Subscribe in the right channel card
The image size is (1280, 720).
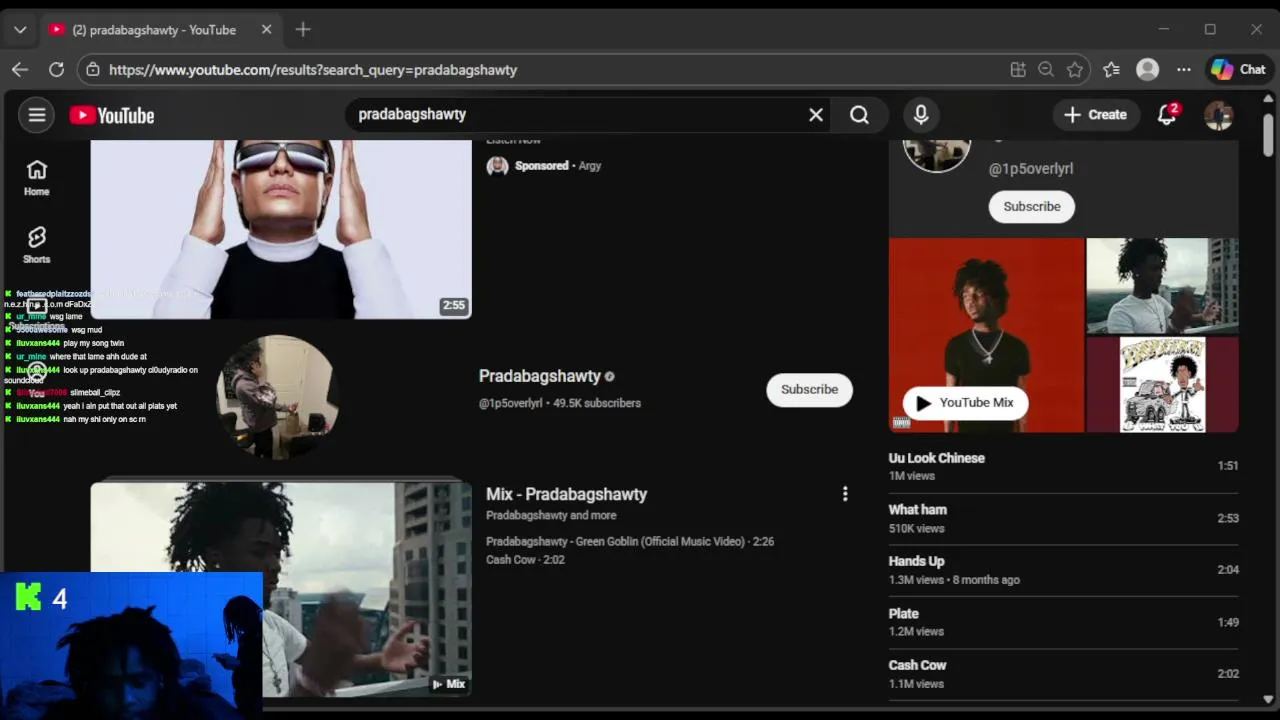(1031, 207)
